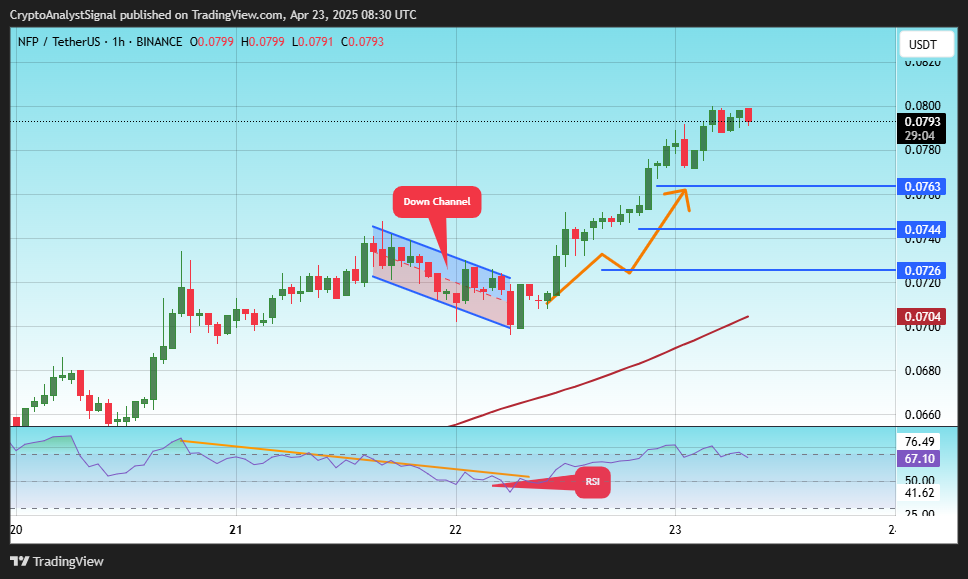The width and height of the screenshot is (968, 579).
Task: Click the 0.0800 price axis label
Action: [922, 106]
